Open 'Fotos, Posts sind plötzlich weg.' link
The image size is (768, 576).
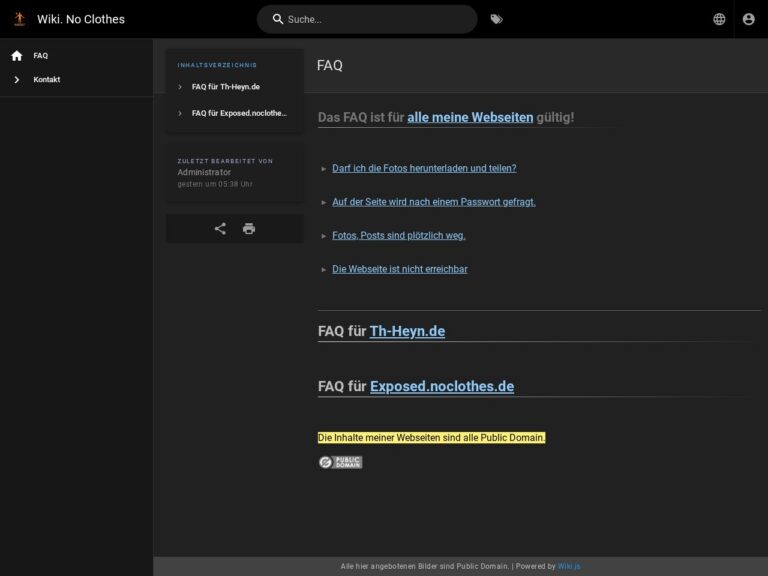tap(398, 236)
